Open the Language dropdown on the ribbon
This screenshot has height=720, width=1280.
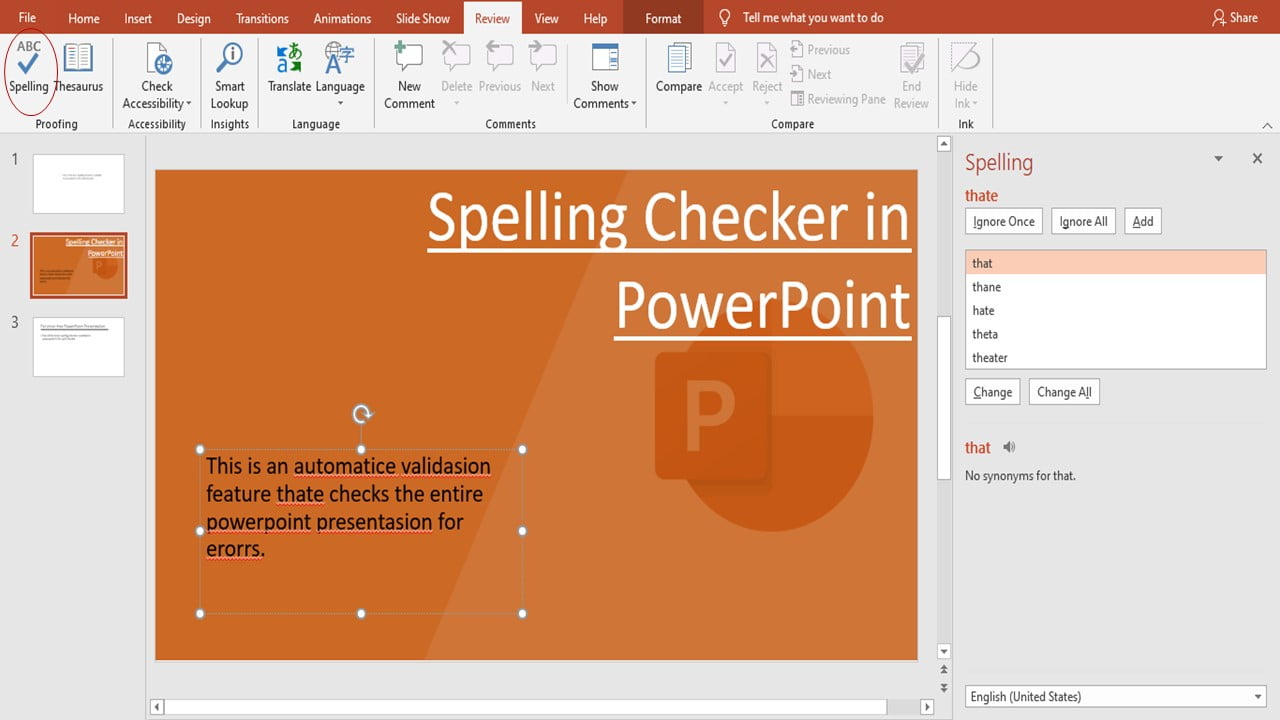pyautogui.click(x=340, y=70)
